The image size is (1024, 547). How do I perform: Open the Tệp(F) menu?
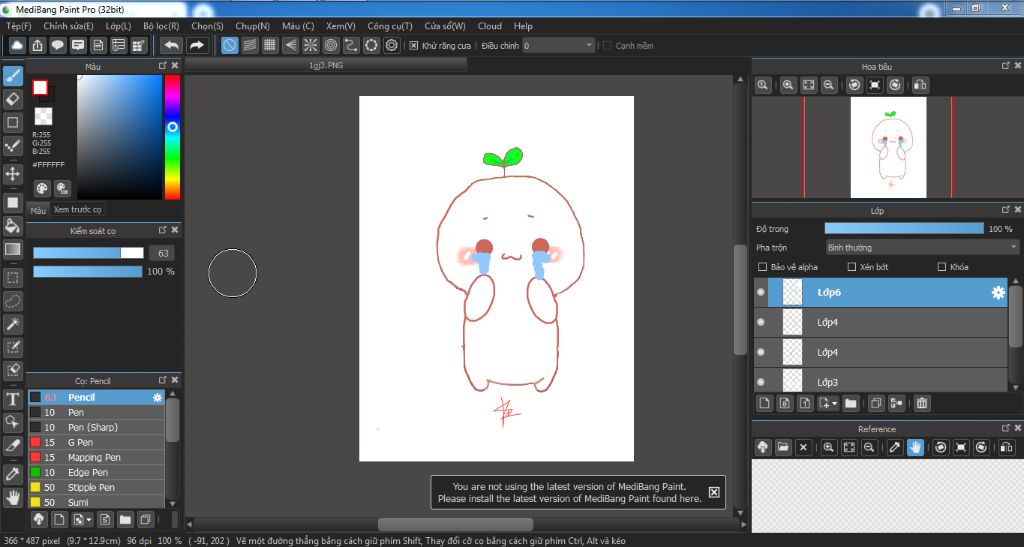(x=19, y=26)
